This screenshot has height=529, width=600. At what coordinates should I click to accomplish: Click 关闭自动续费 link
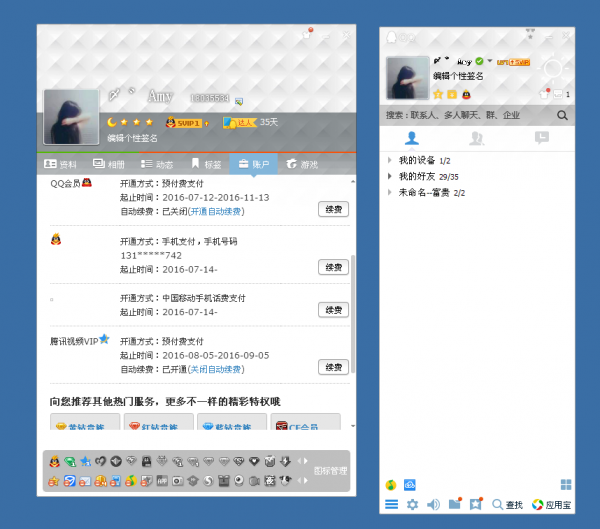tap(216, 369)
